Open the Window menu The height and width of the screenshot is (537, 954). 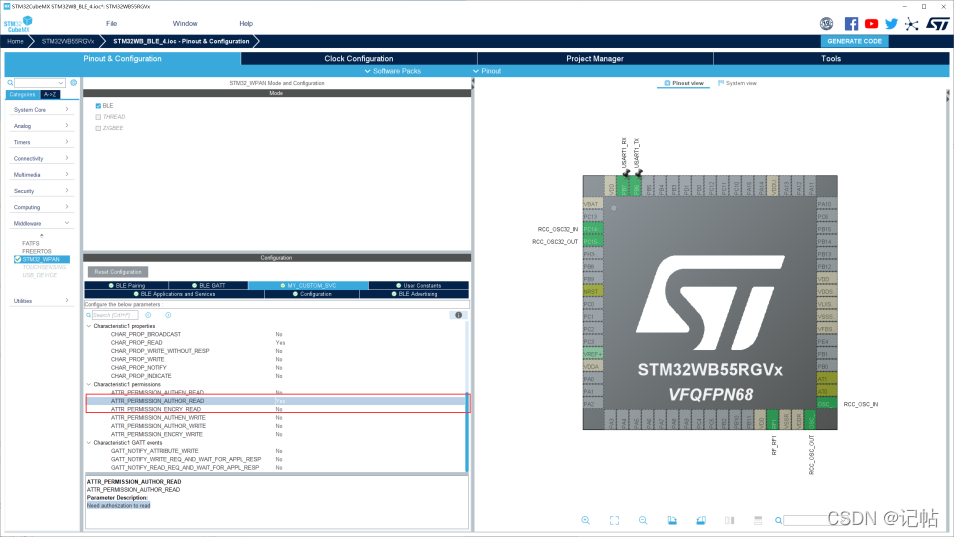[x=185, y=24]
